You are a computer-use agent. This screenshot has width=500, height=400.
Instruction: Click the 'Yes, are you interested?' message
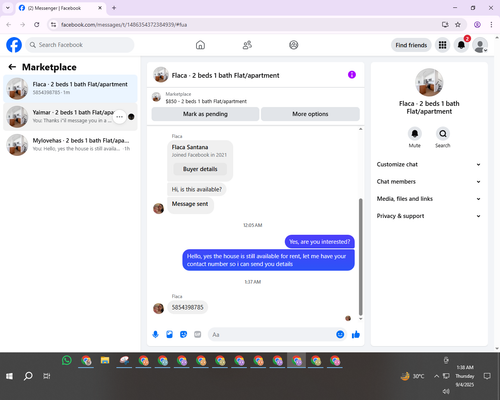320,242
